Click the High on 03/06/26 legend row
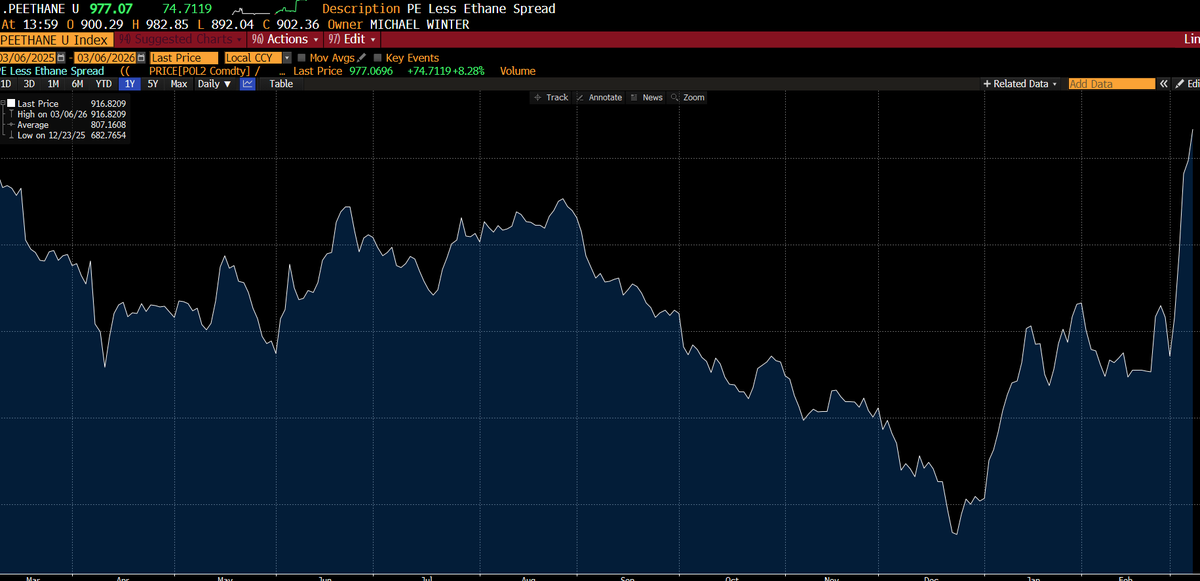Viewport: 1200px width, 581px height. [65, 114]
